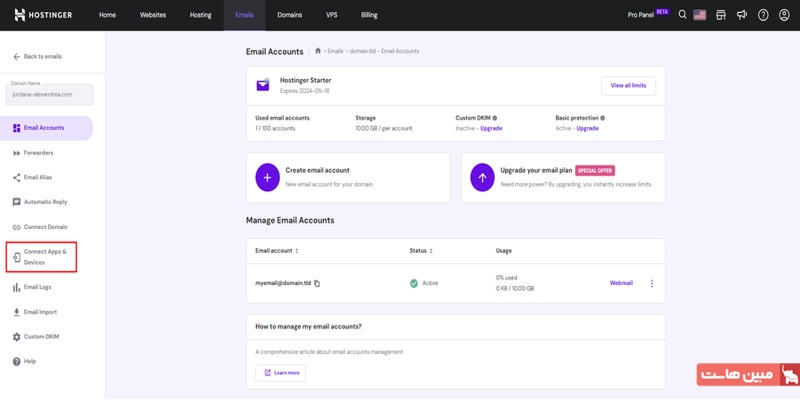The width and height of the screenshot is (800, 400).
Task: Sort by Email account column arrows
Action: click(x=297, y=250)
